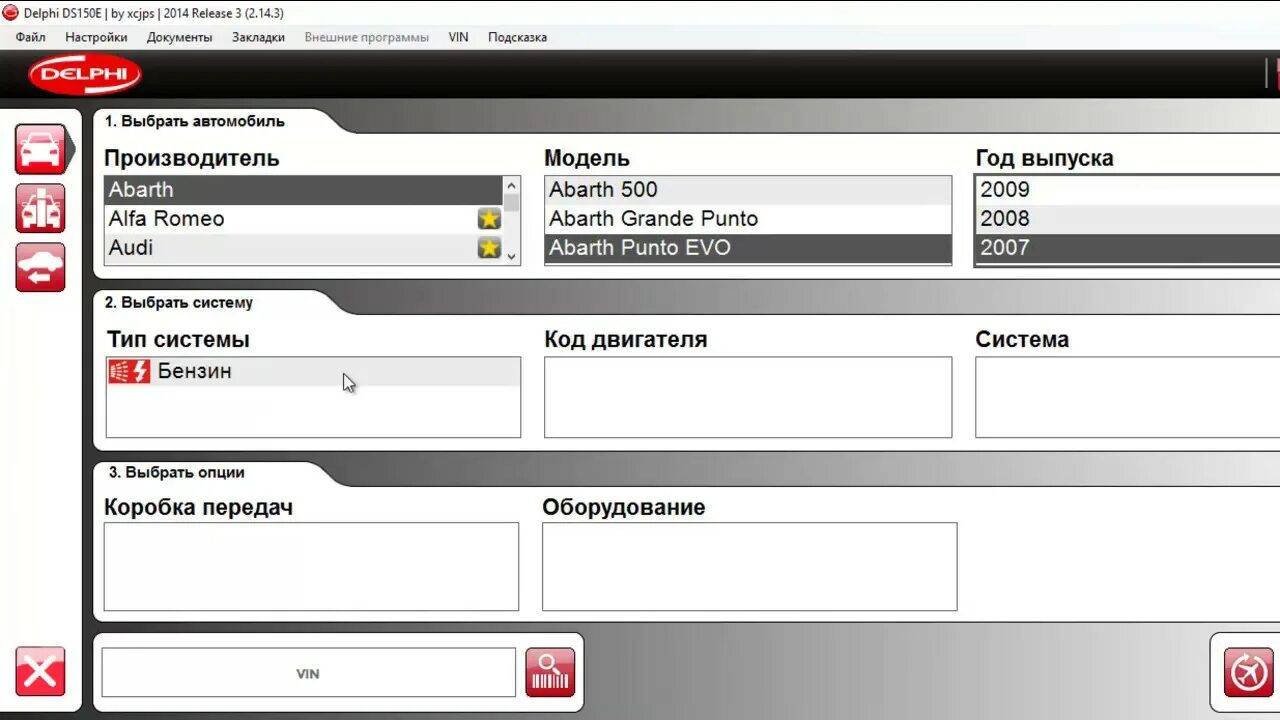
Task: Select year 2007
Action: point(1128,248)
